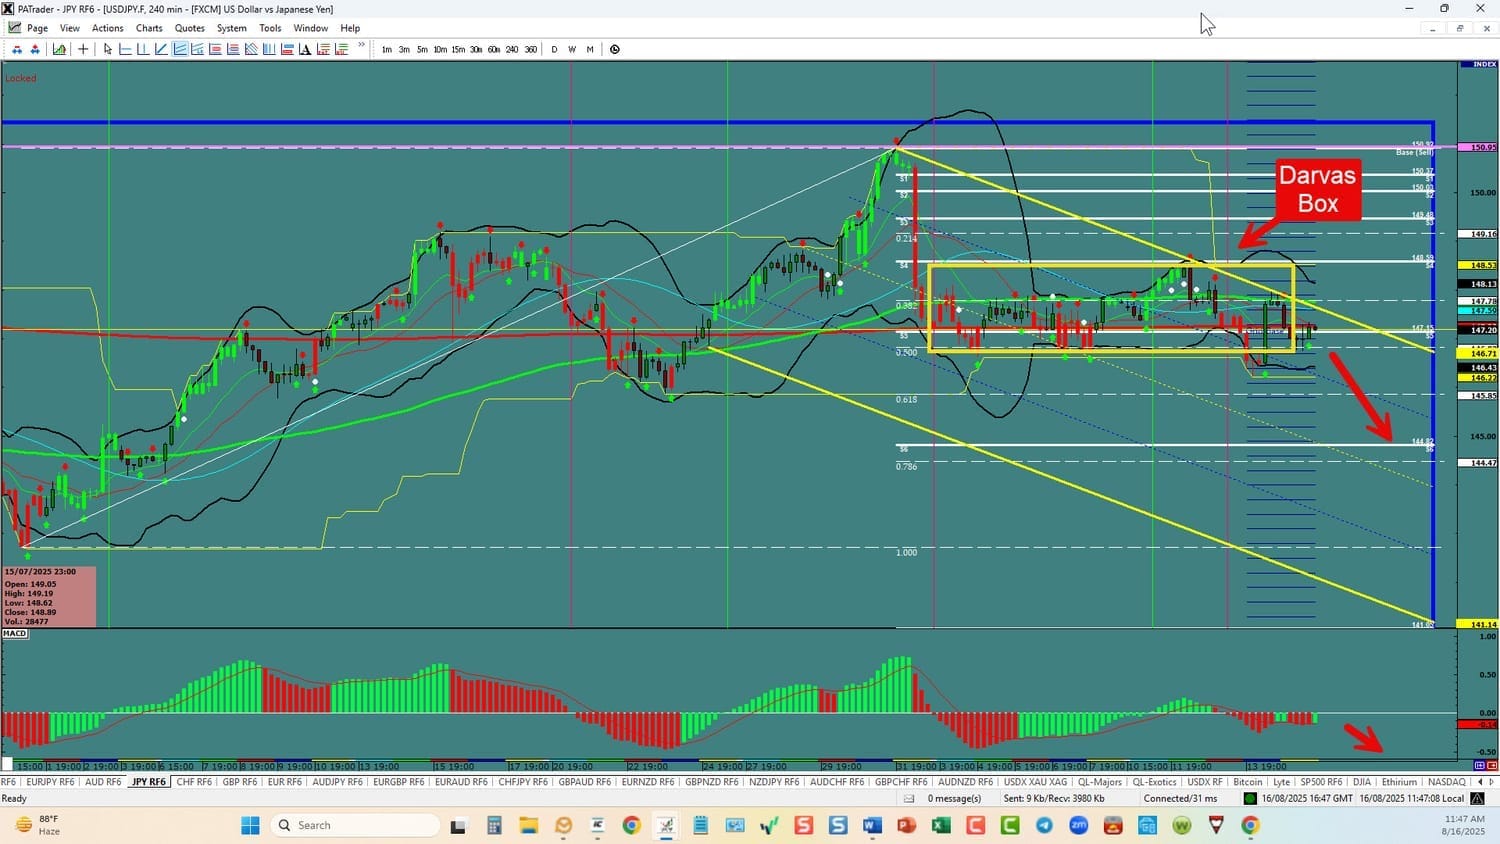Image resolution: width=1500 pixels, height=844 pixels.
Task: Click the text annotation 'A' tool
Action: click(x=306, y=49)
